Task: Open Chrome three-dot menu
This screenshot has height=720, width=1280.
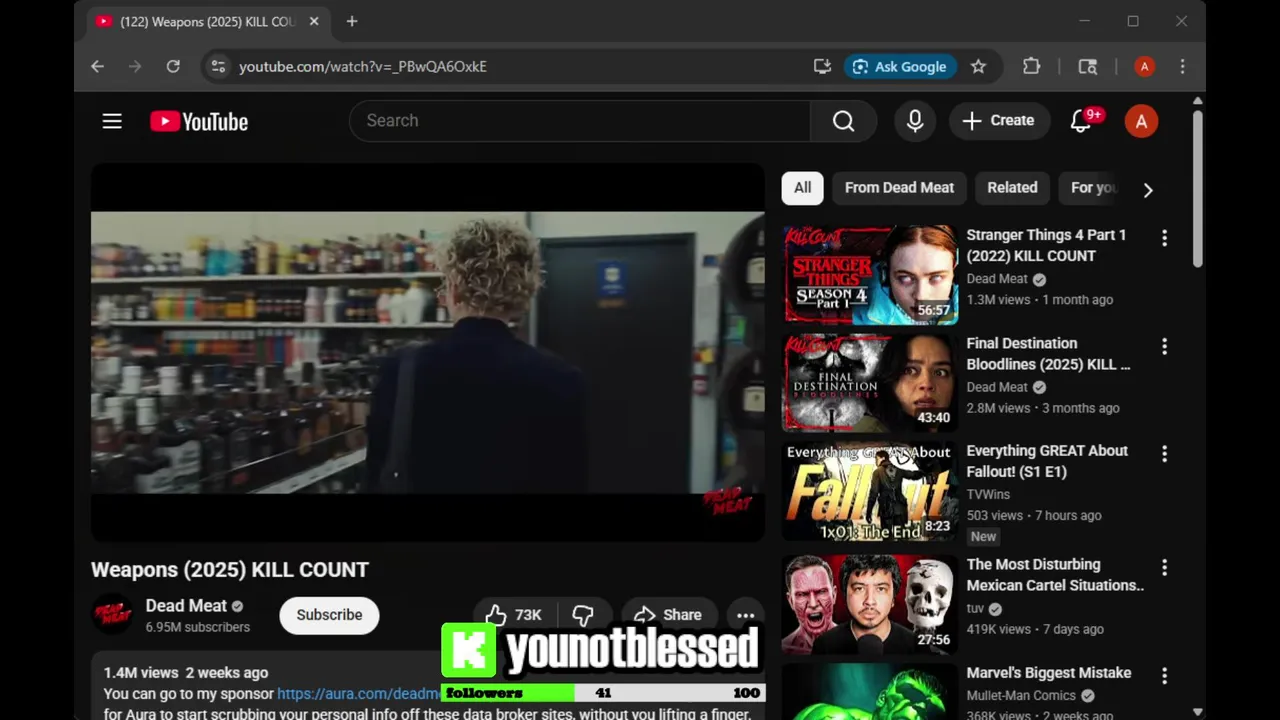Action: pos(1182,66)
